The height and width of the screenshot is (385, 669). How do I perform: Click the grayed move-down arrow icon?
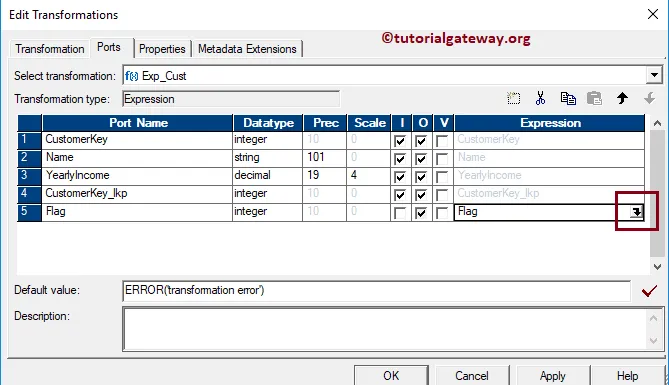[x=649, y=99]
